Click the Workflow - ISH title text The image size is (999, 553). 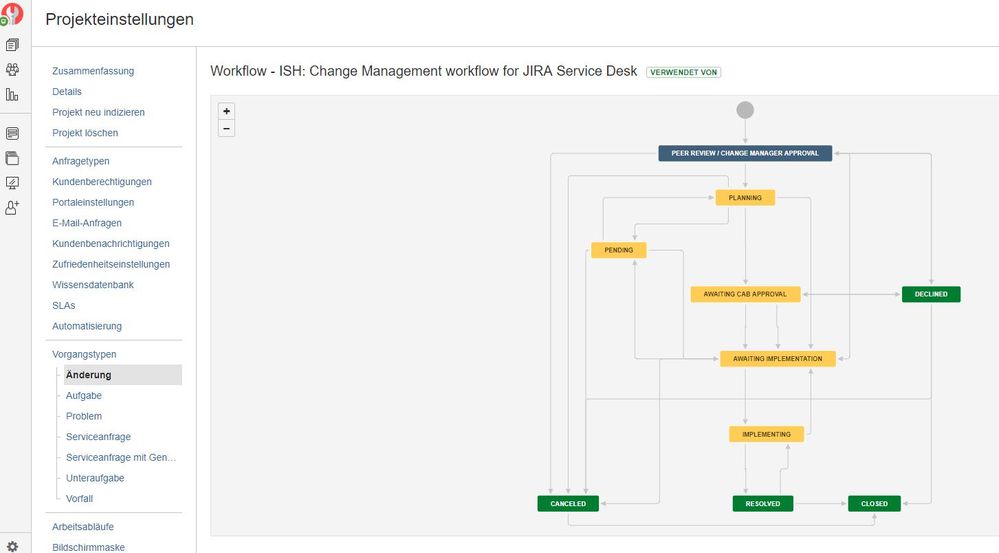[x=424, y=71]
